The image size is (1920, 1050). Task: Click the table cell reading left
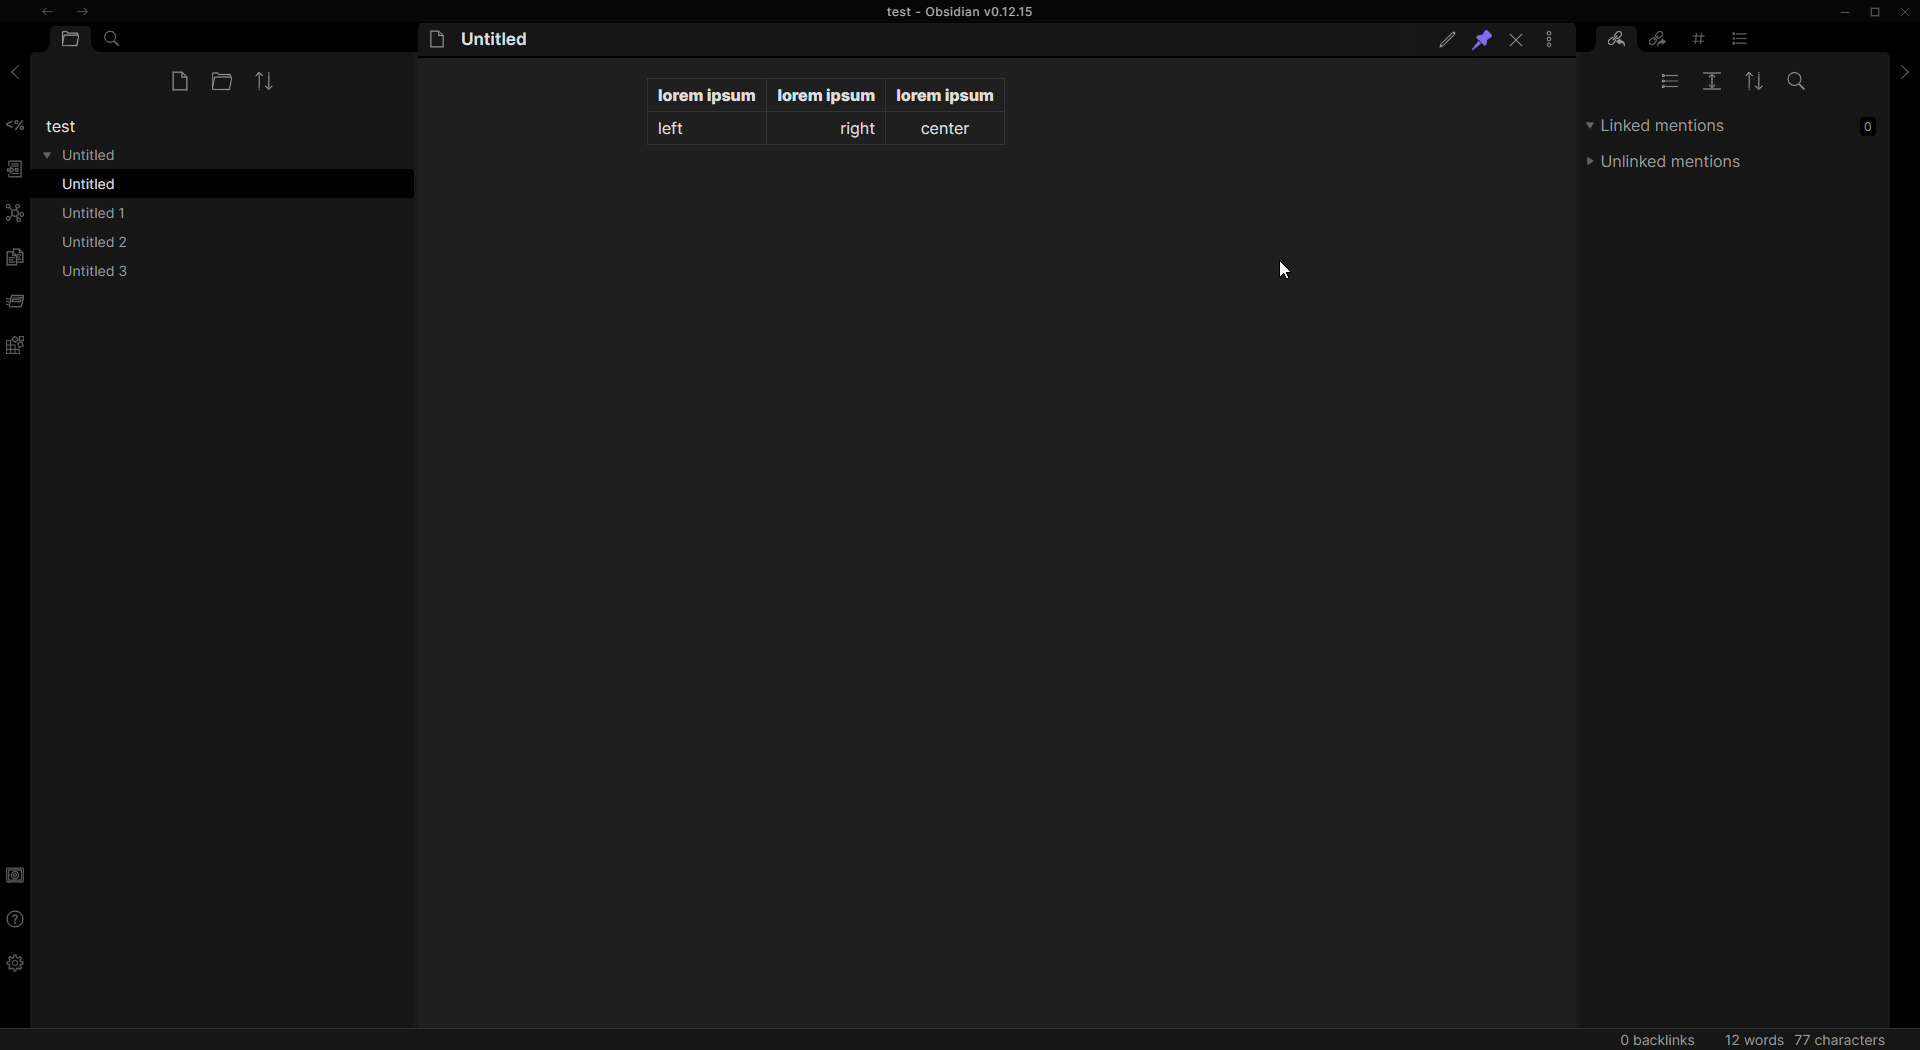[706, 129]
